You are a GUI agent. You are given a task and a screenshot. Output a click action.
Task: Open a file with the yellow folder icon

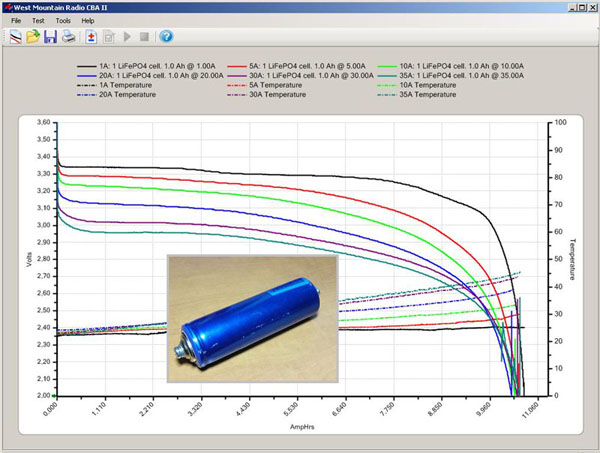(x=33, y=37)
